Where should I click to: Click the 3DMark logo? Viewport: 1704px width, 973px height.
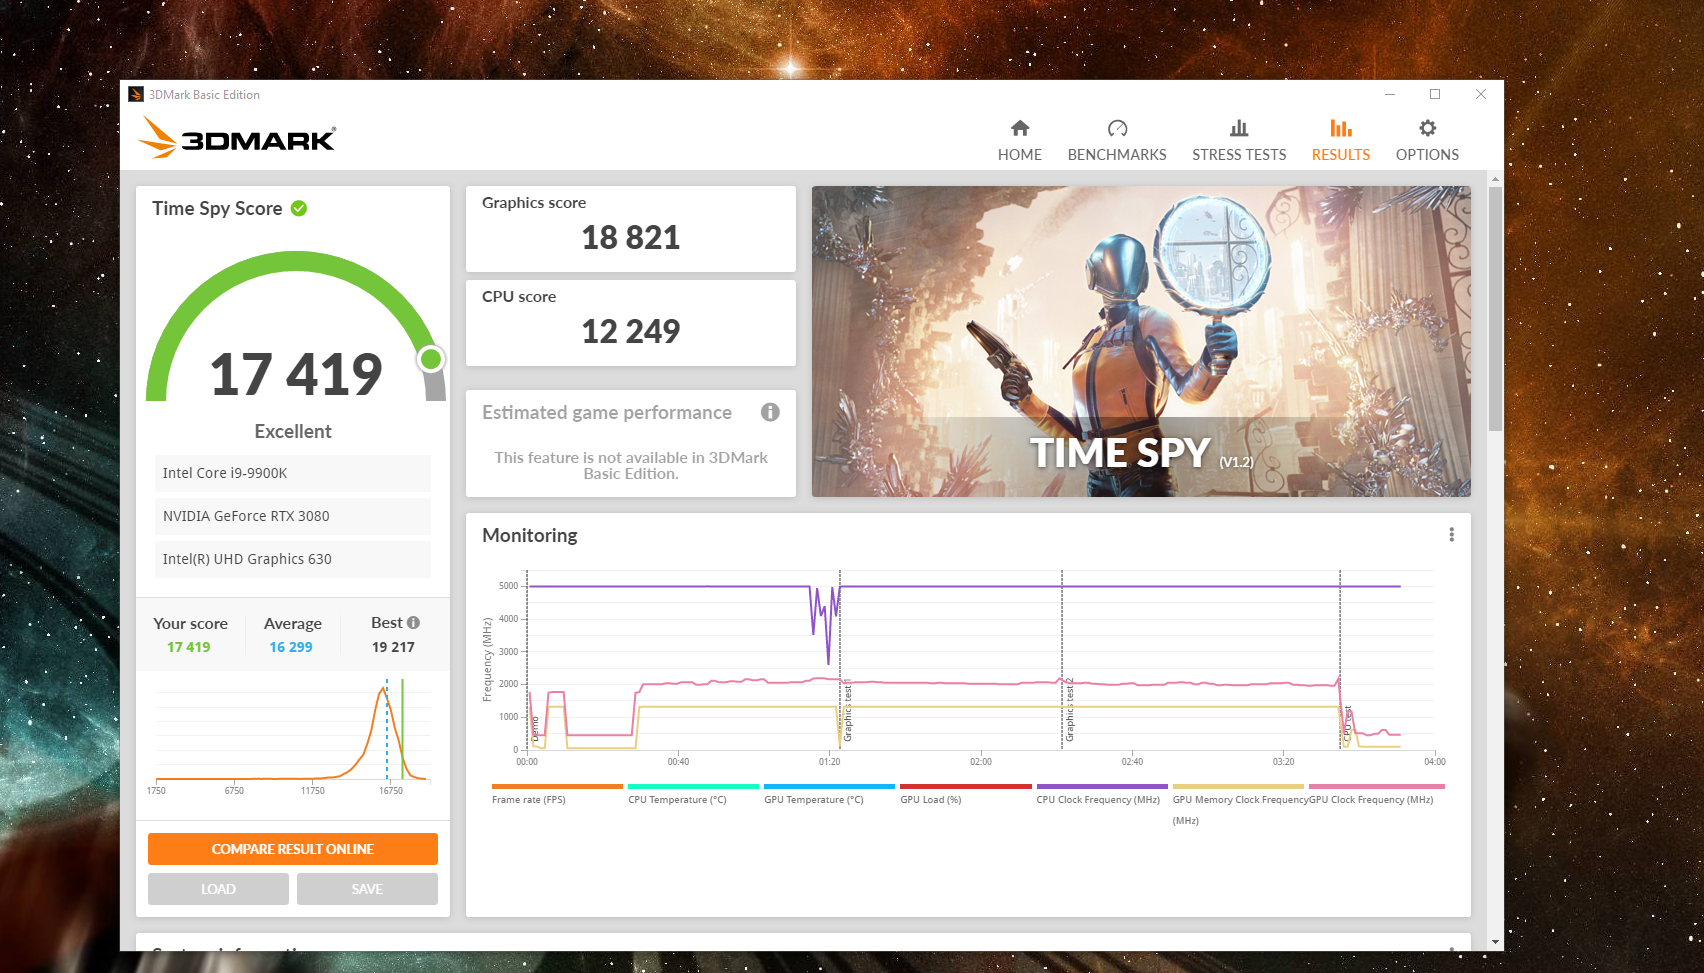click(x=237, y=137)
